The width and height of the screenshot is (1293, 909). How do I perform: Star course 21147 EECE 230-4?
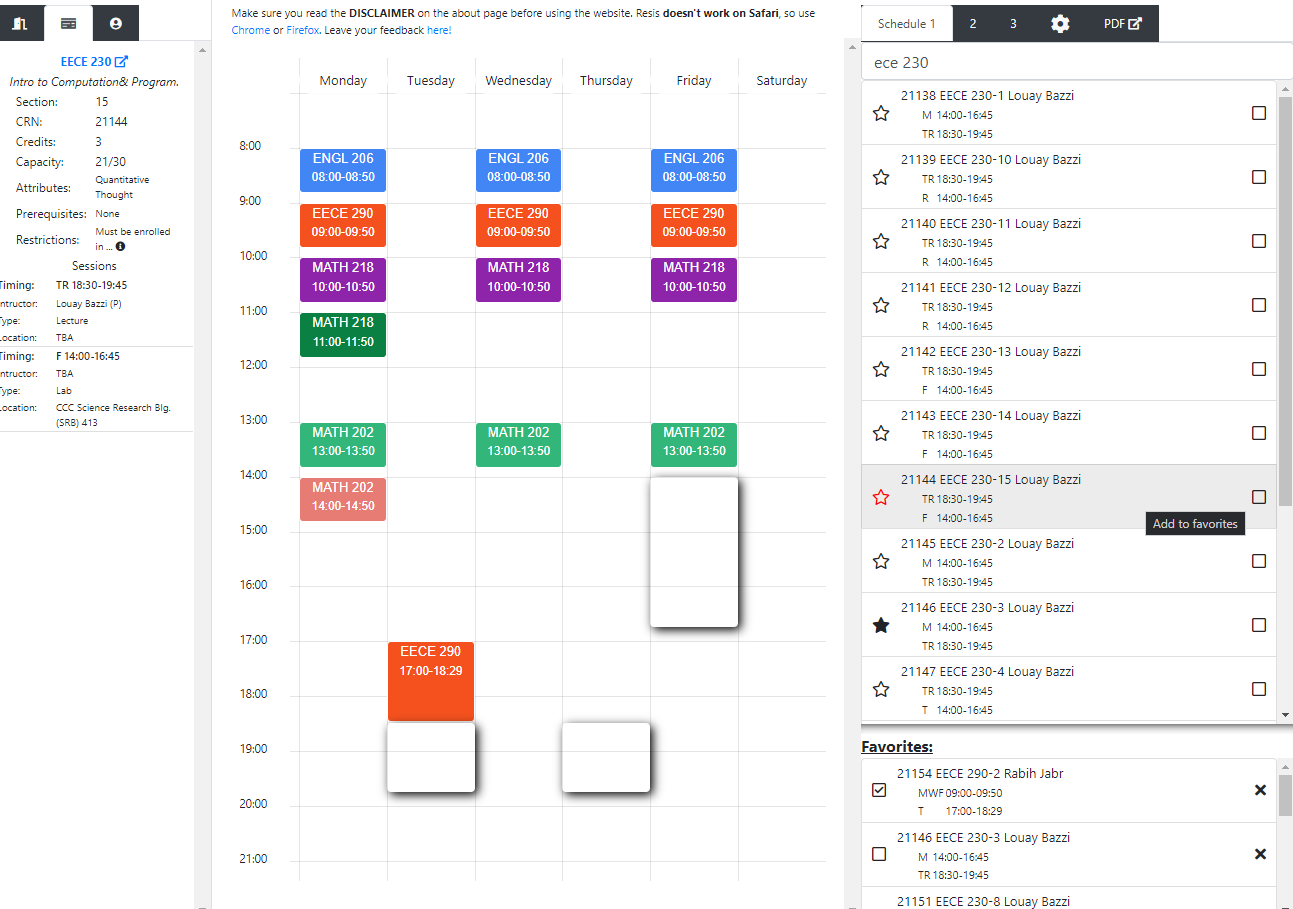pos(881,690)
